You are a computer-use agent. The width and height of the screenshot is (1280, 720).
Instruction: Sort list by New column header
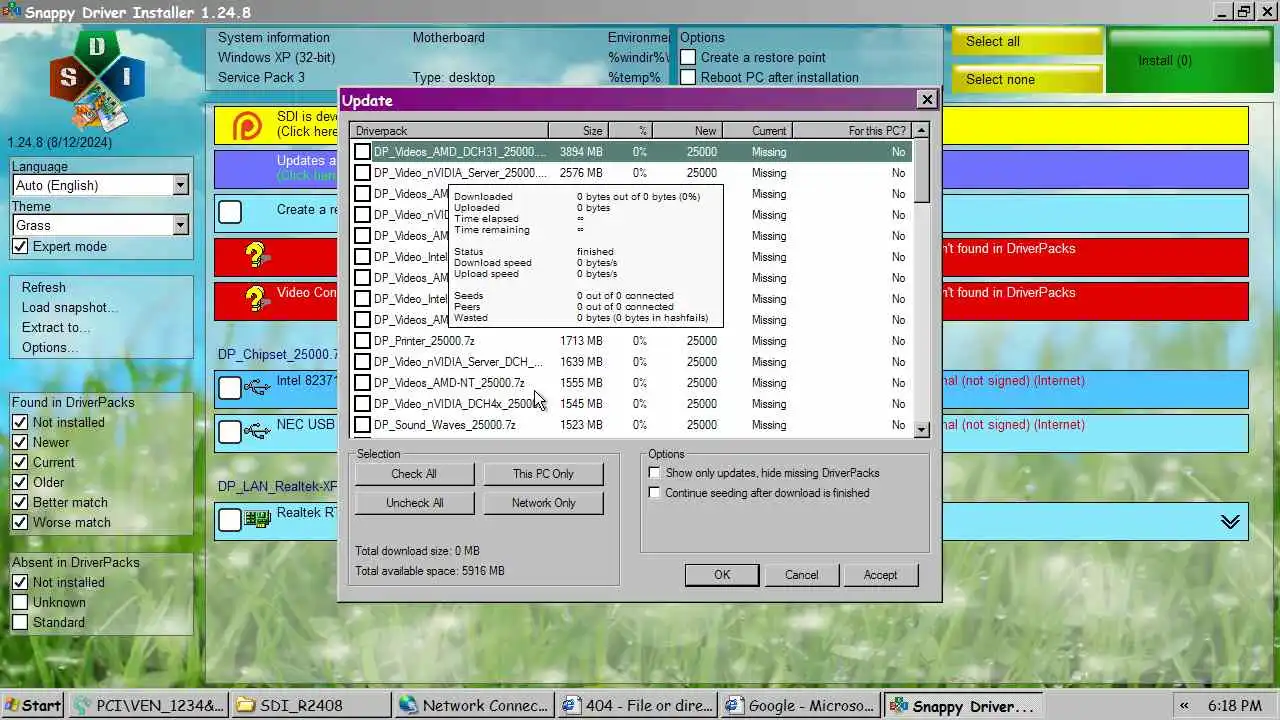click(688, 131)
